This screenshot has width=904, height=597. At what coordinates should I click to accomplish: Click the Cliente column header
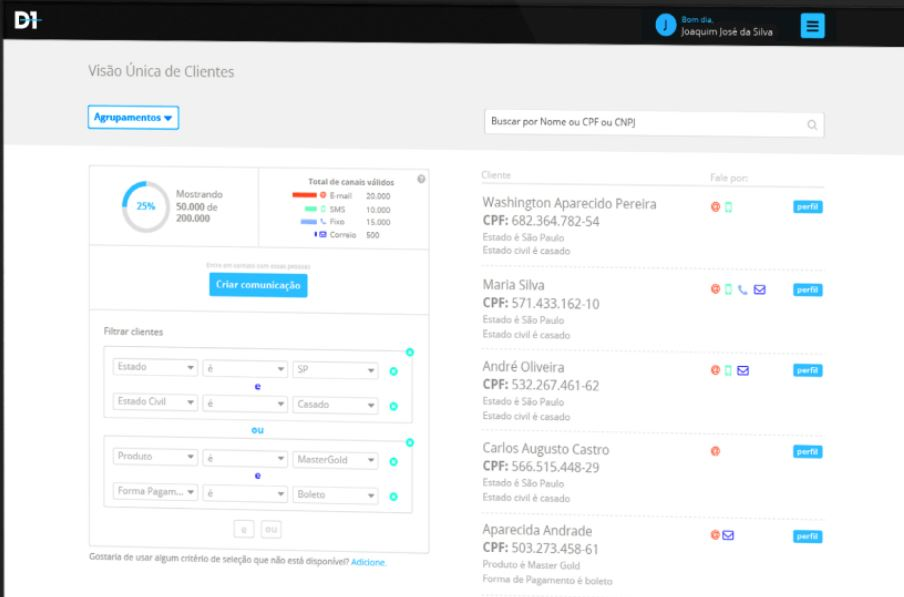[496, 175]
